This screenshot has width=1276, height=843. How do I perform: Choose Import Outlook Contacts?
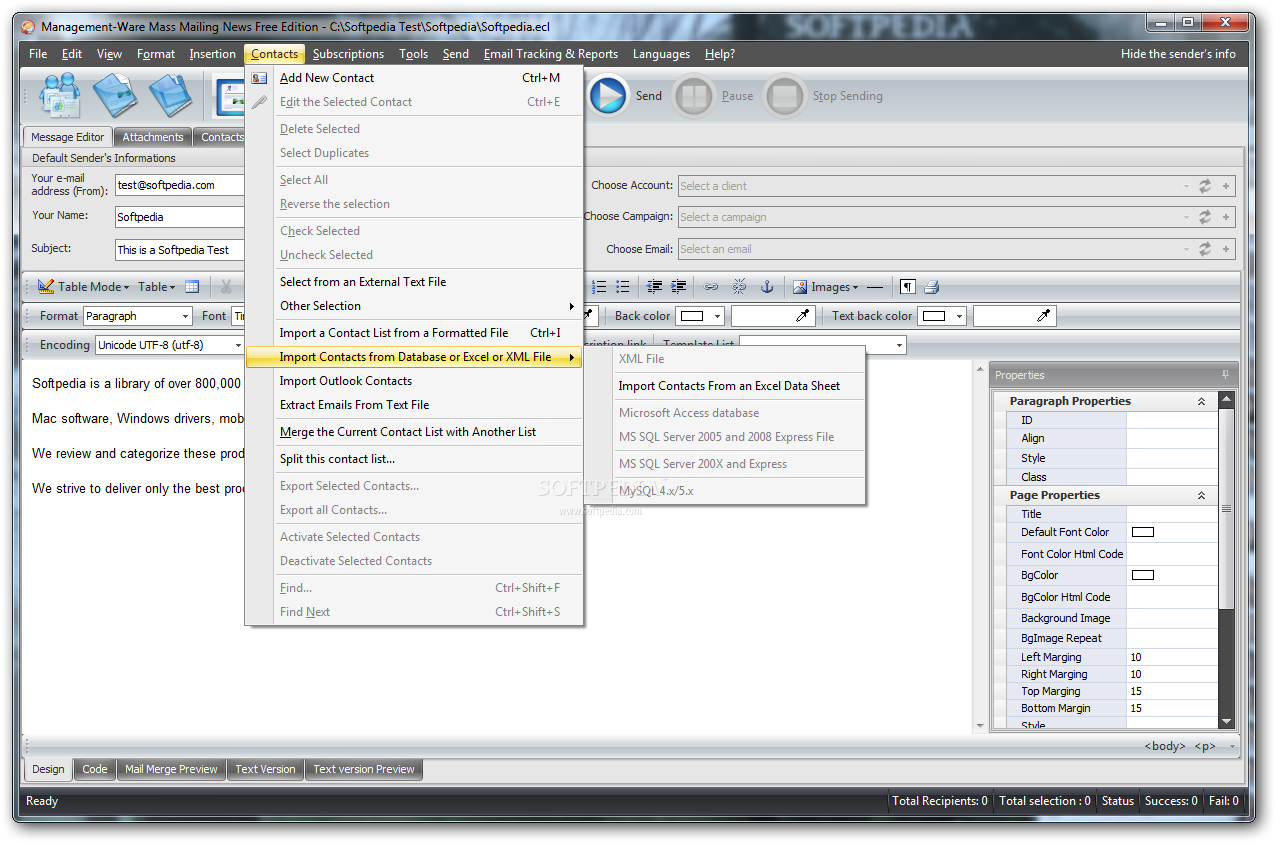[414, 381]
